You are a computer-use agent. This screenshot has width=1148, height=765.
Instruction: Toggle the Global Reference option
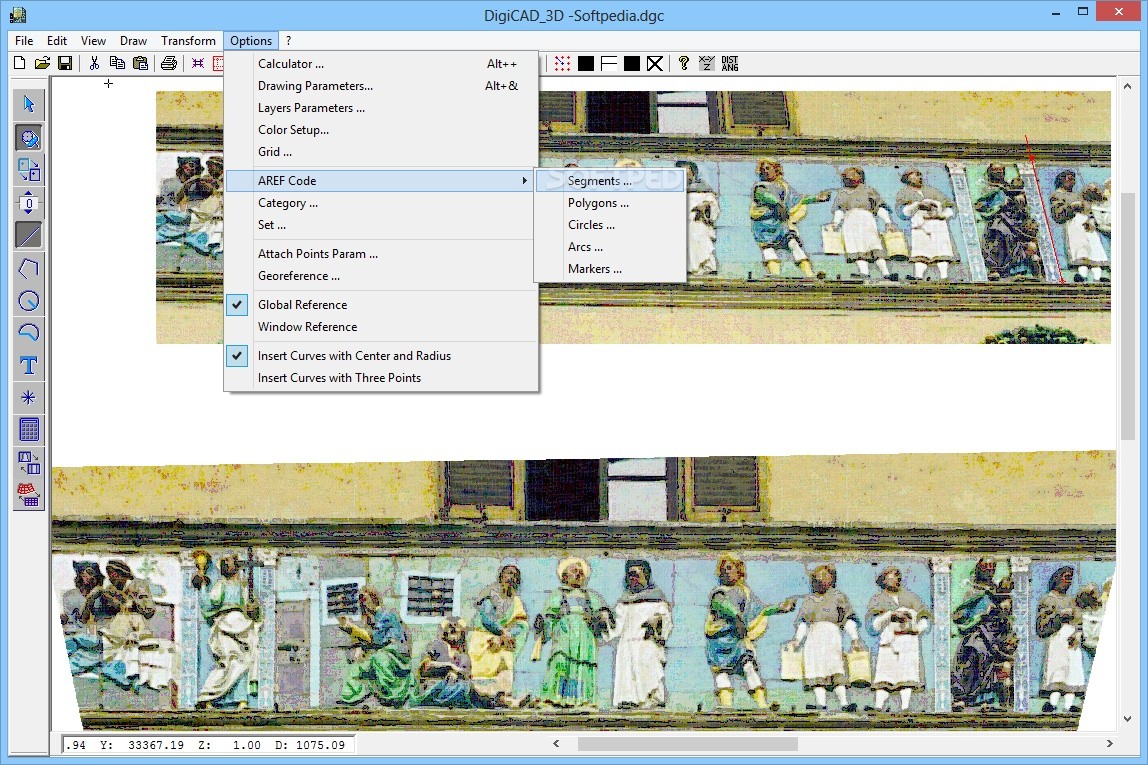381,305
